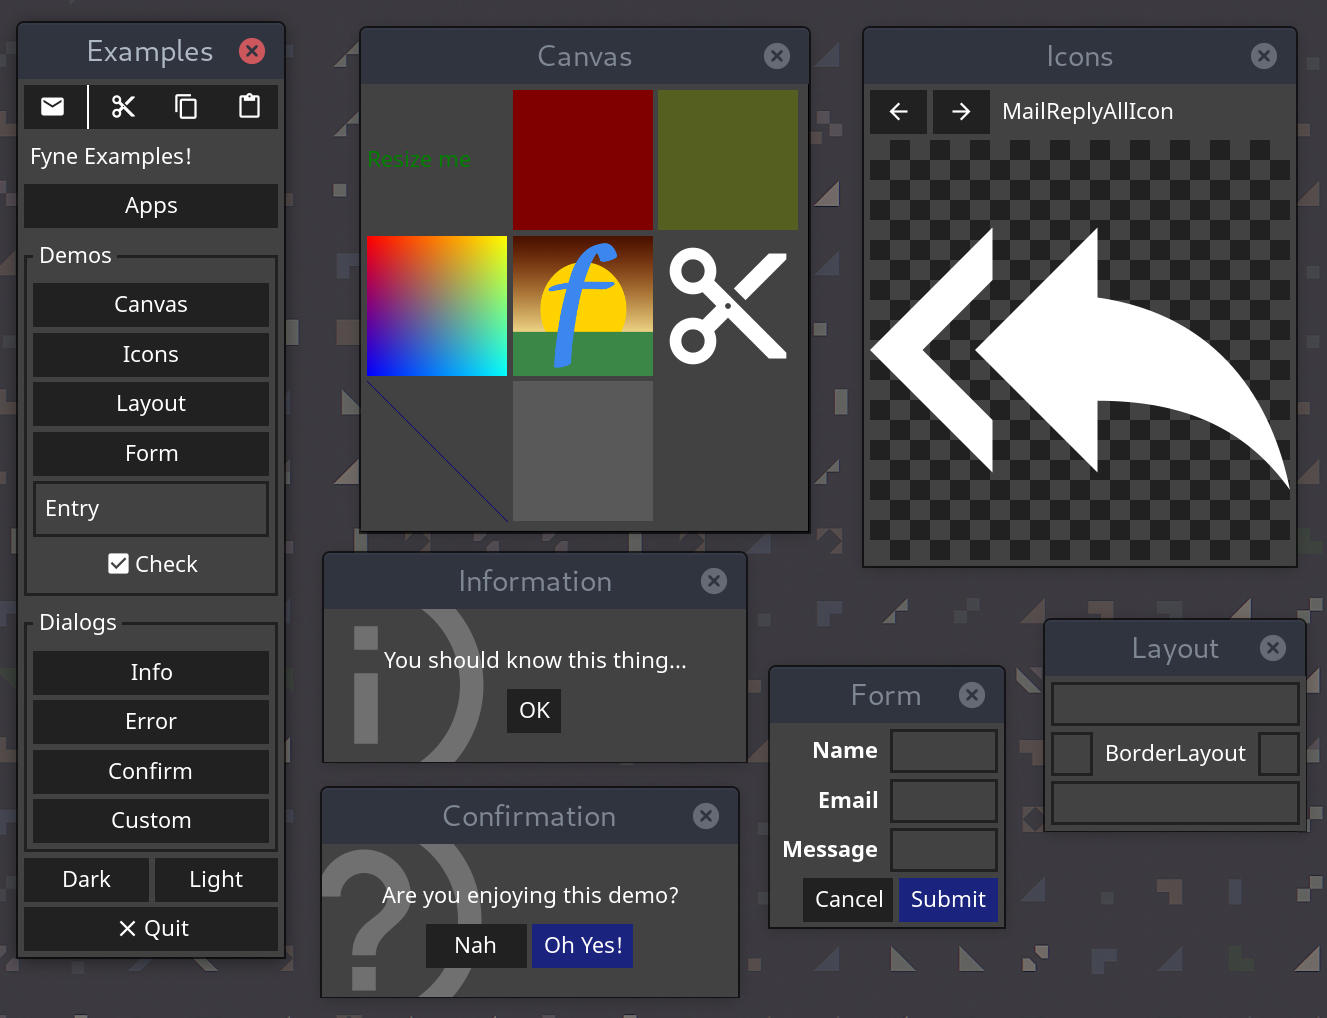
Task: Open the Custom dialog
Action: tap(151, 820)
